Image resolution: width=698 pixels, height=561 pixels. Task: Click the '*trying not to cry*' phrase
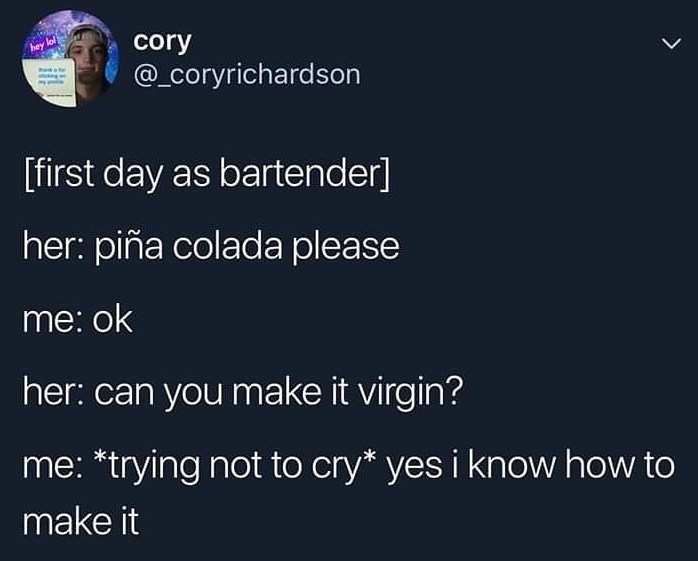point(236,465)
